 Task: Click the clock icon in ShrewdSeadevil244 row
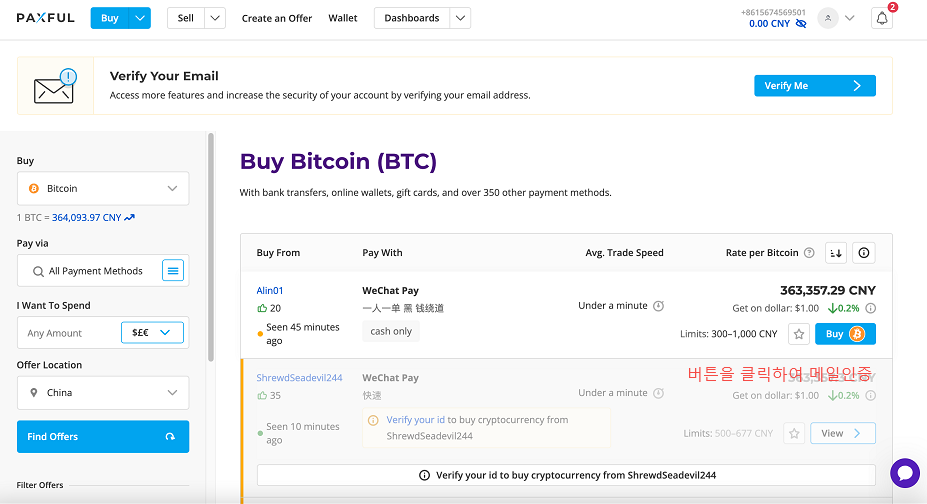pos(658,393)
